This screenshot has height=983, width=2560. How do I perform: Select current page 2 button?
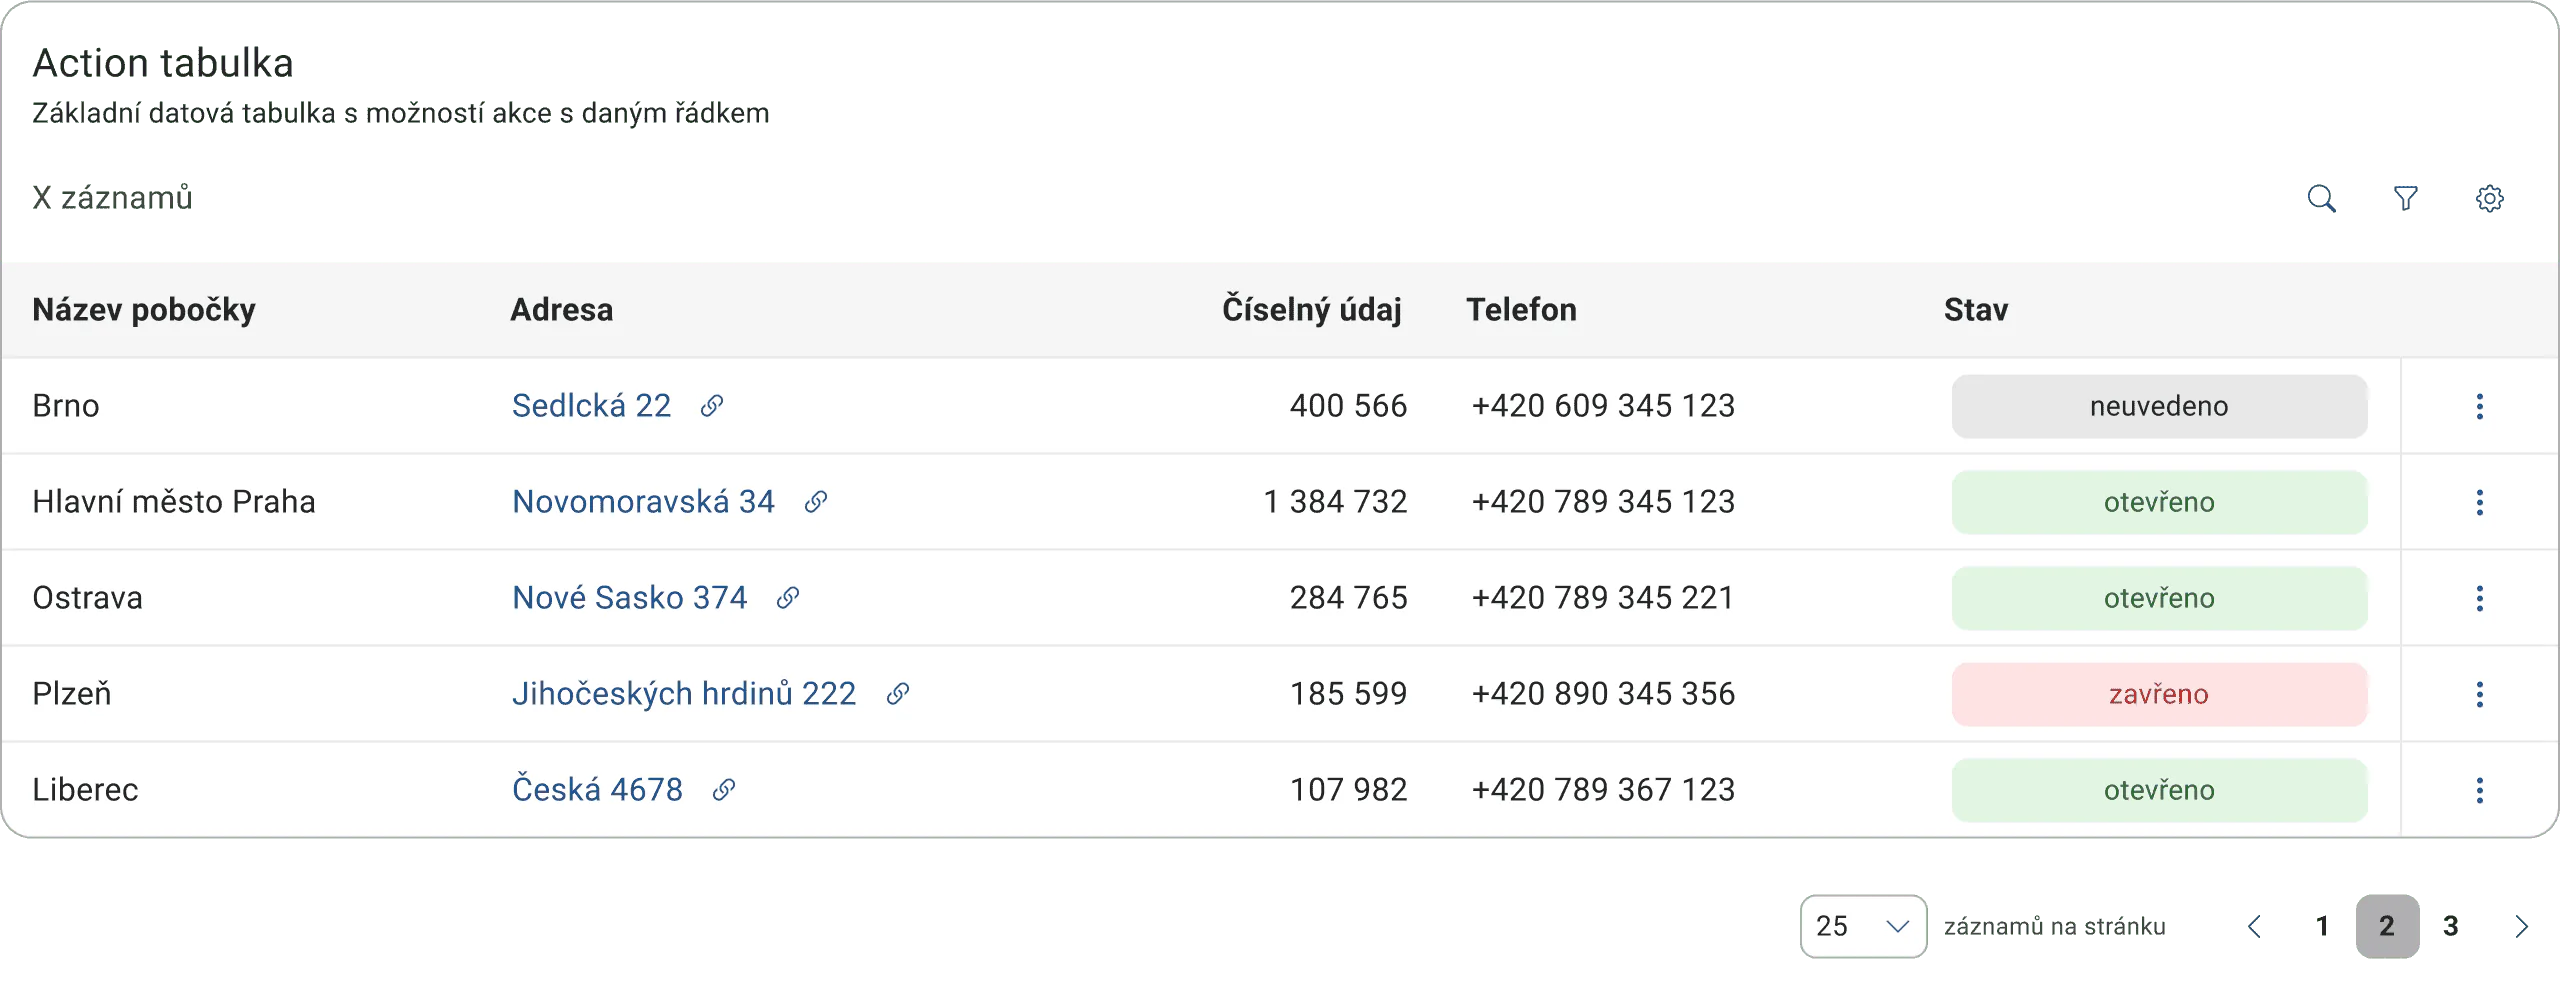(2387, 926)
